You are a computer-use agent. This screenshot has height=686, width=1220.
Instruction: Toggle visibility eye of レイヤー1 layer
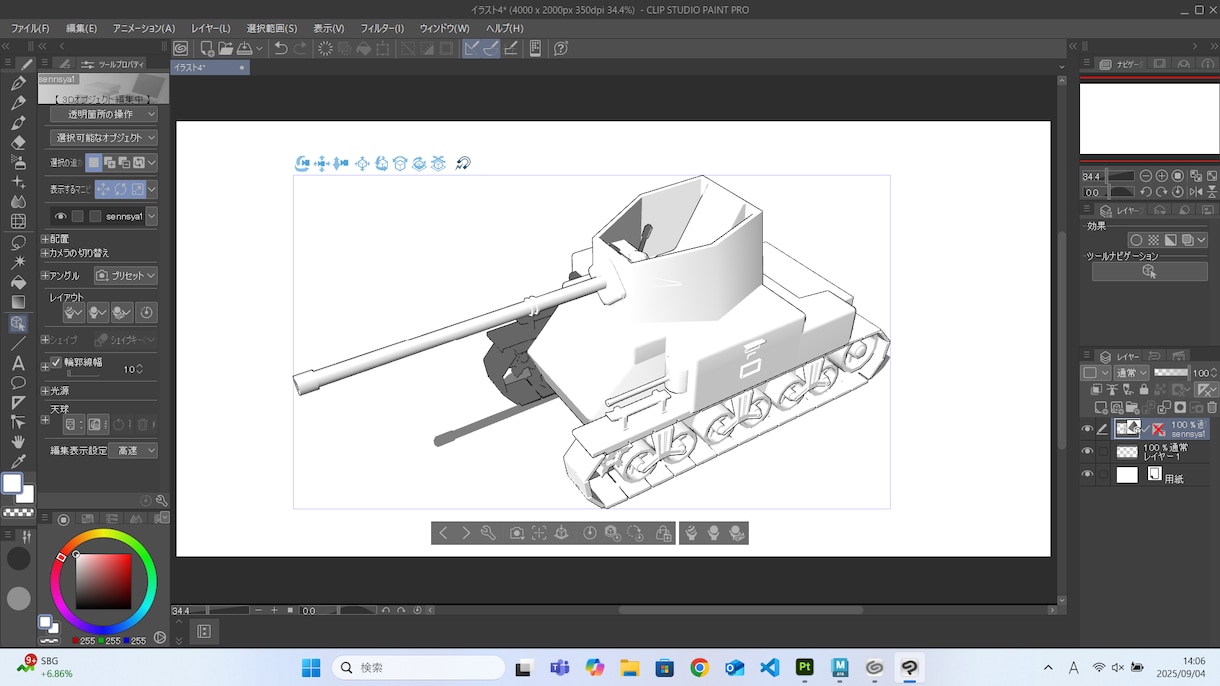pos(1087,452)
